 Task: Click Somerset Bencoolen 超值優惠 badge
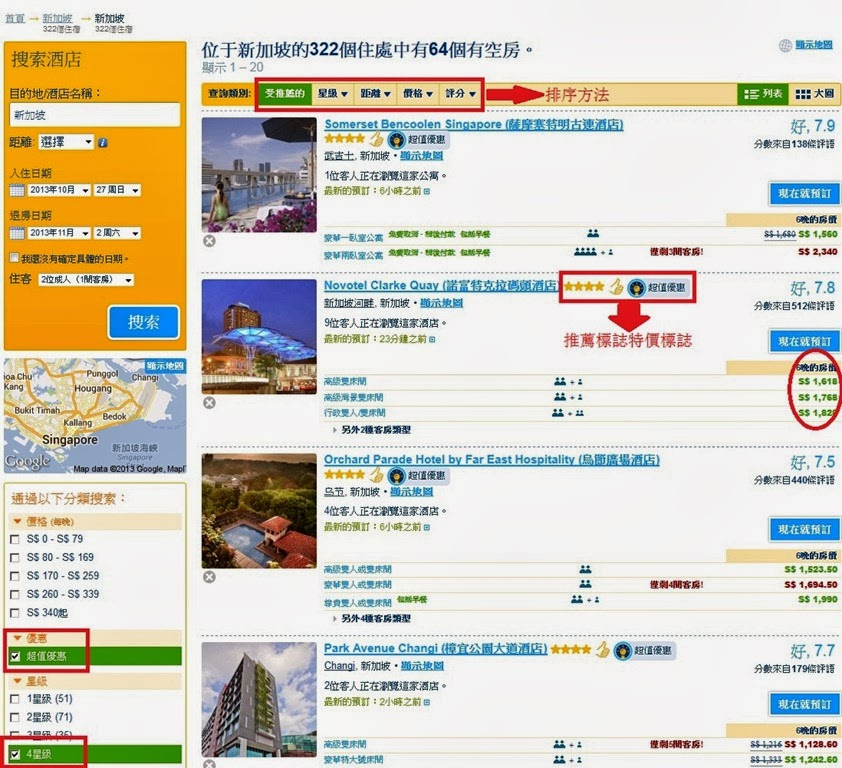point(418,140)
